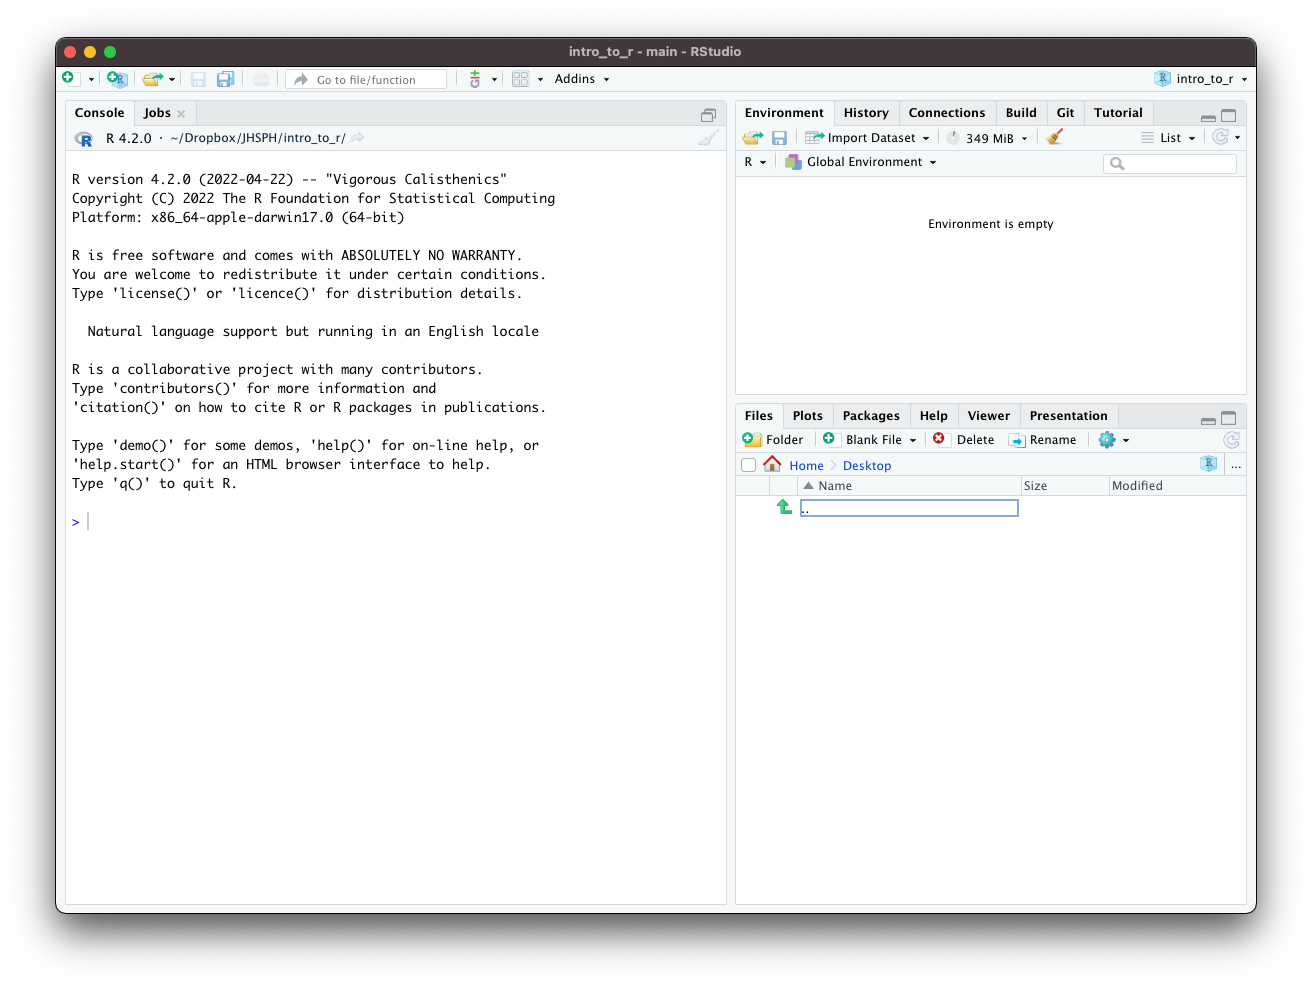Image resolution: width=1312 pixels, height=987 pixels.
Task: Open the intro_to_r project menu
Action: pos(1202,79)
